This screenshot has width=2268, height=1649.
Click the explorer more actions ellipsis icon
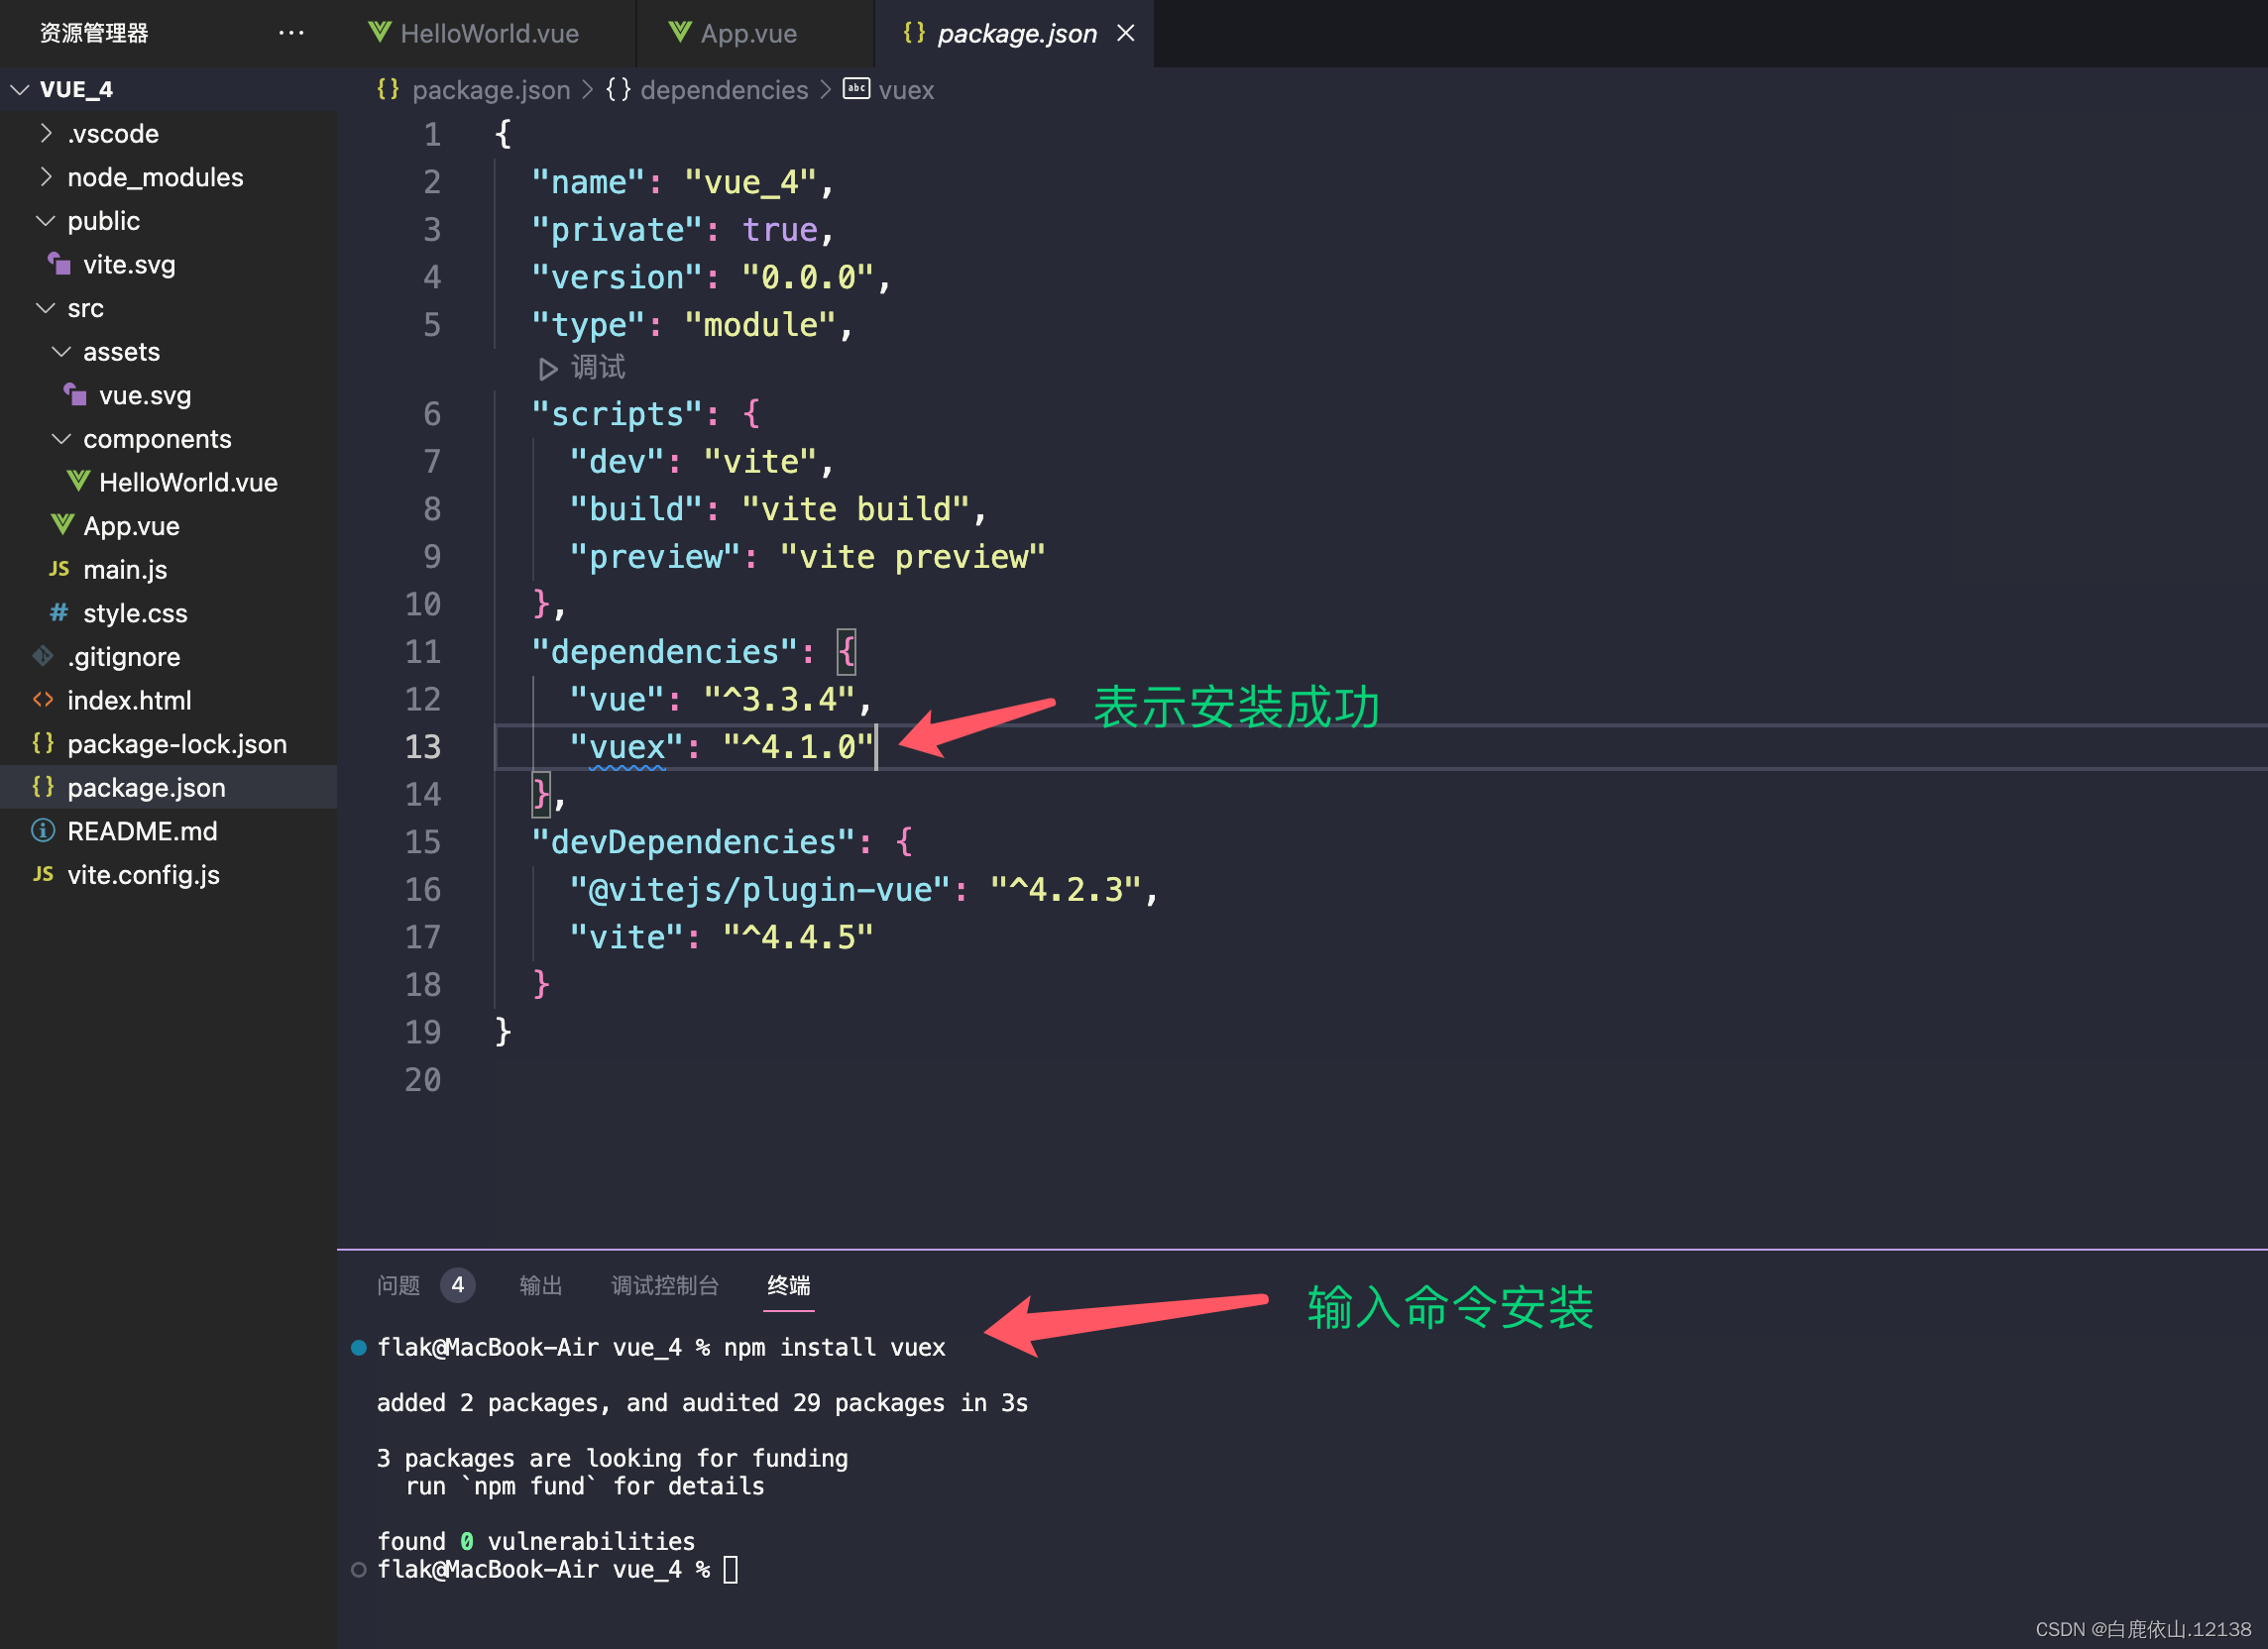291,33
